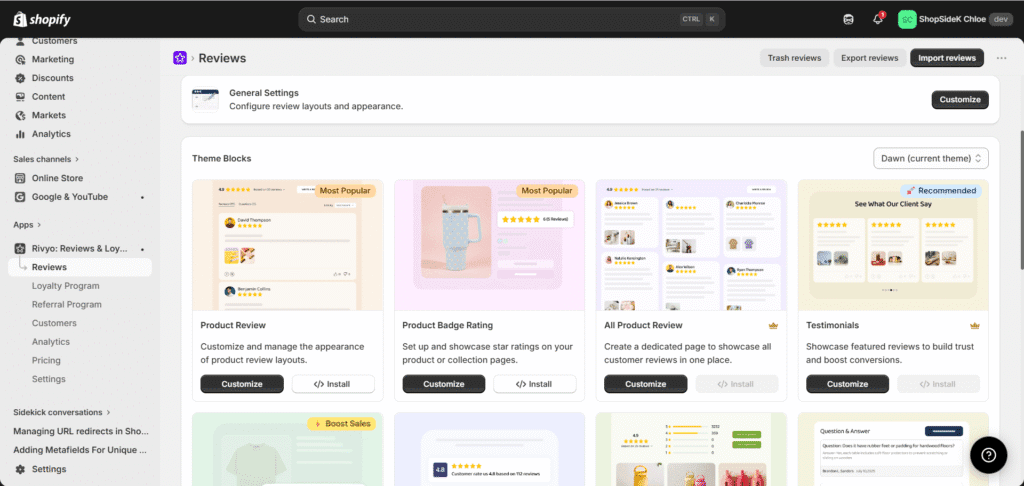Image resolution: width=1024 pixels, height=486 pixels.
Task: Open the notifications bell
Action: click(x=878, y=19)
